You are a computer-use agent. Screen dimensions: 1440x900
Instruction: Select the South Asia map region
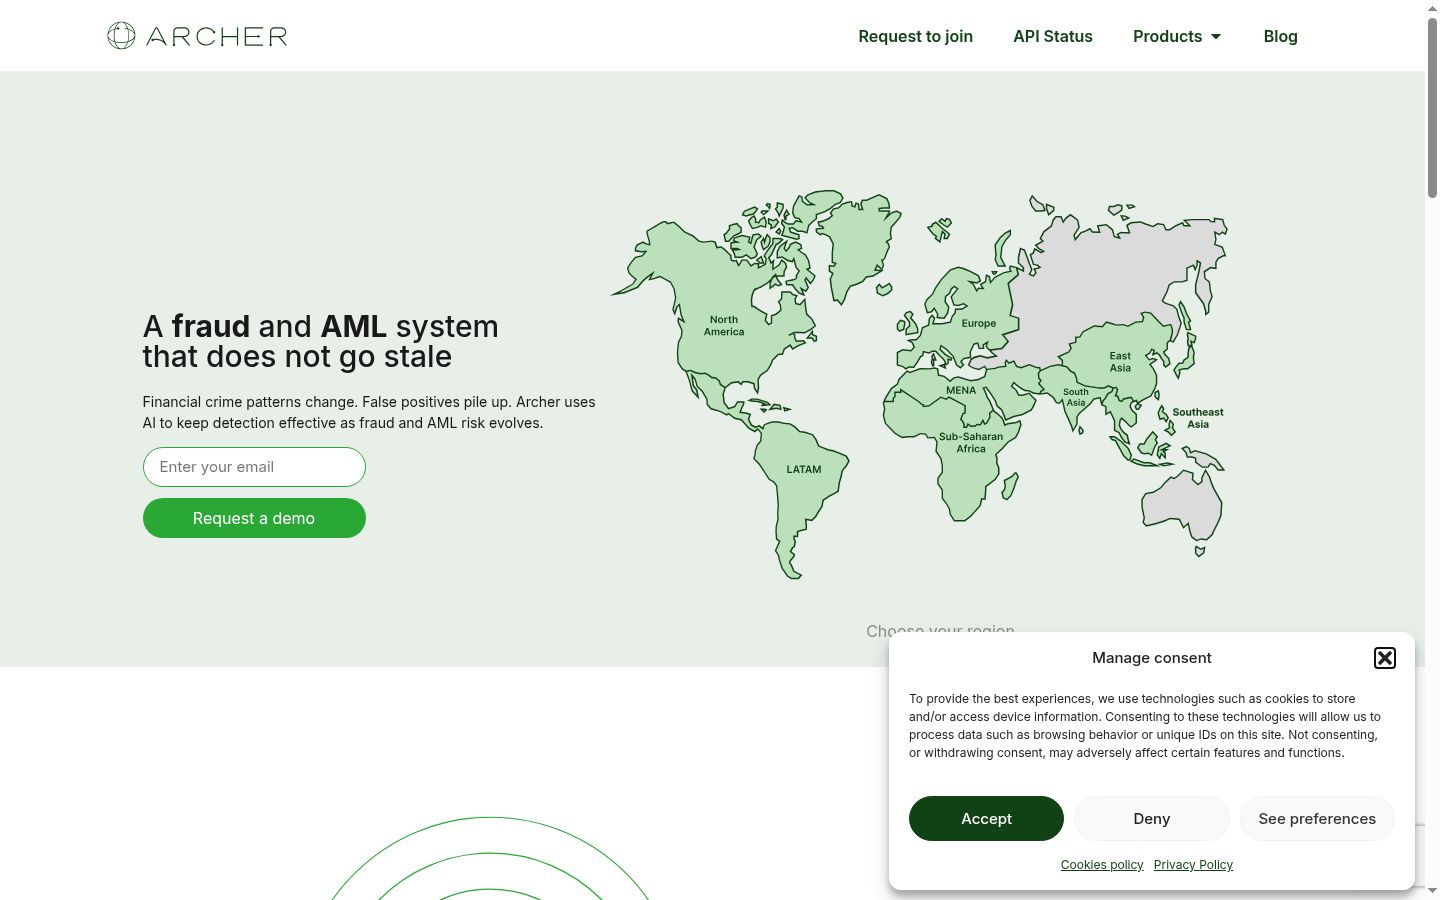point(1076,397)
